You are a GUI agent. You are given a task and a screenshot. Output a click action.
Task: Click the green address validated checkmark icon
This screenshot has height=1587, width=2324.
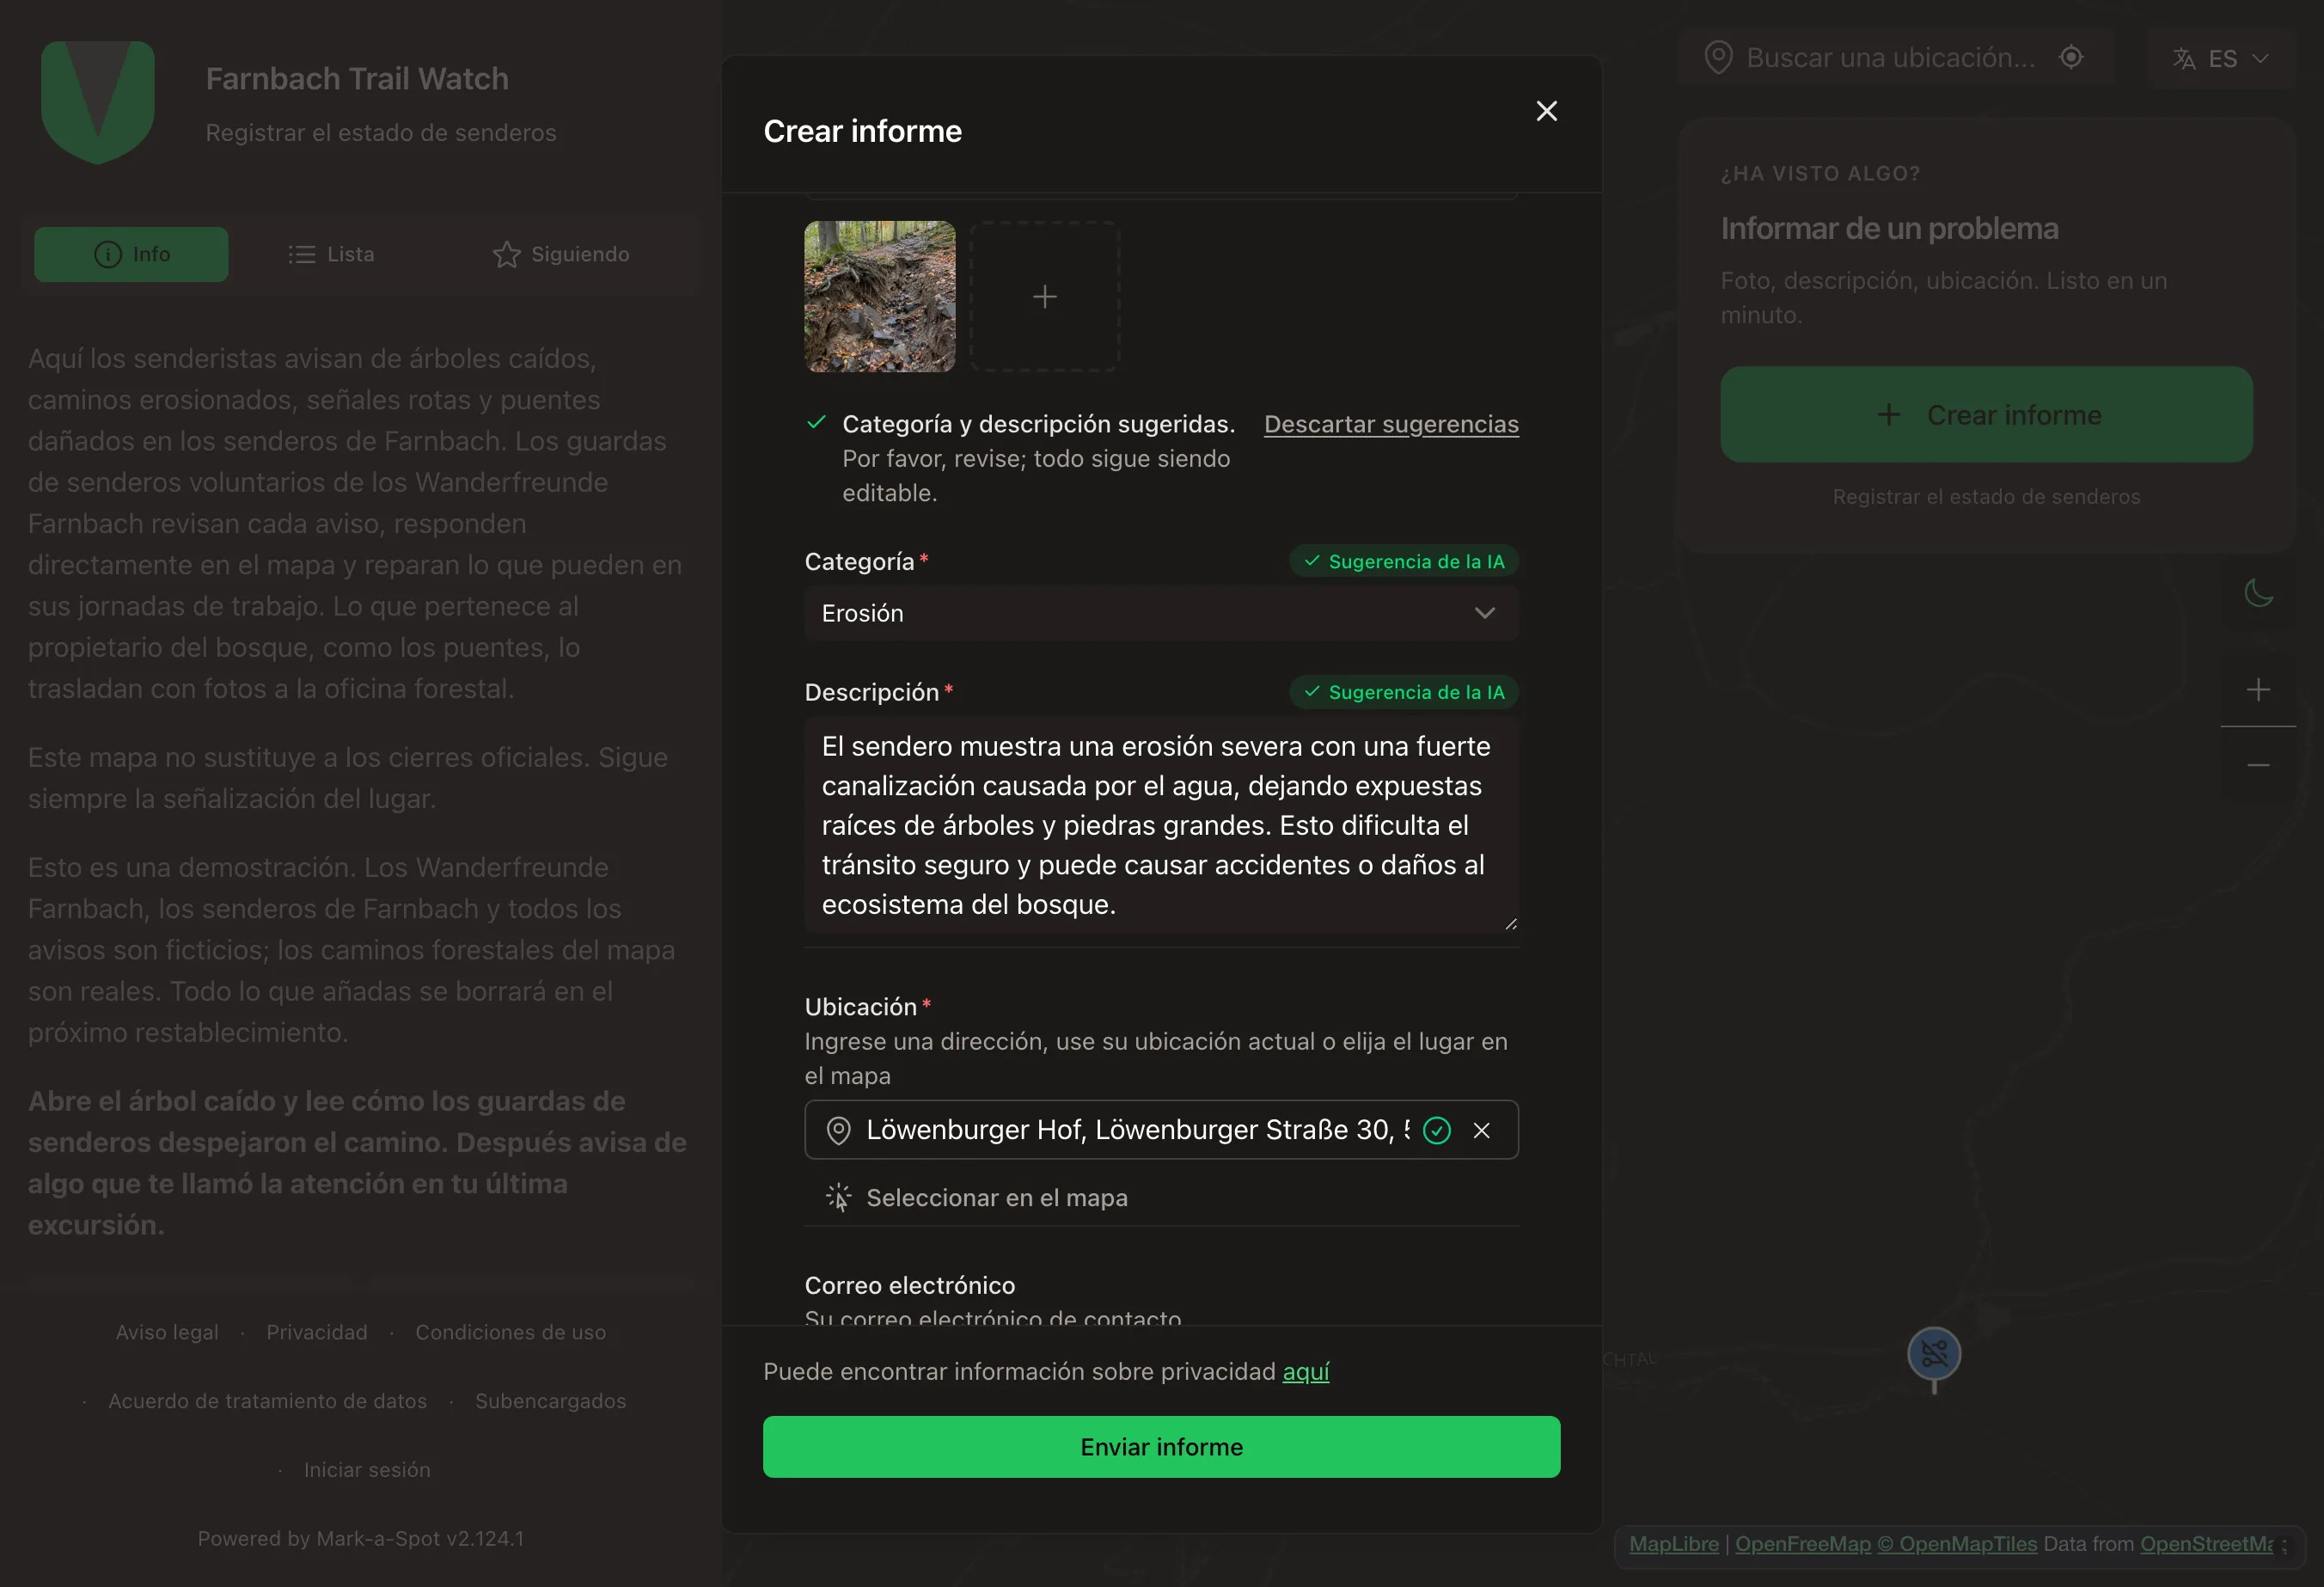(x=1437, y=1130)
